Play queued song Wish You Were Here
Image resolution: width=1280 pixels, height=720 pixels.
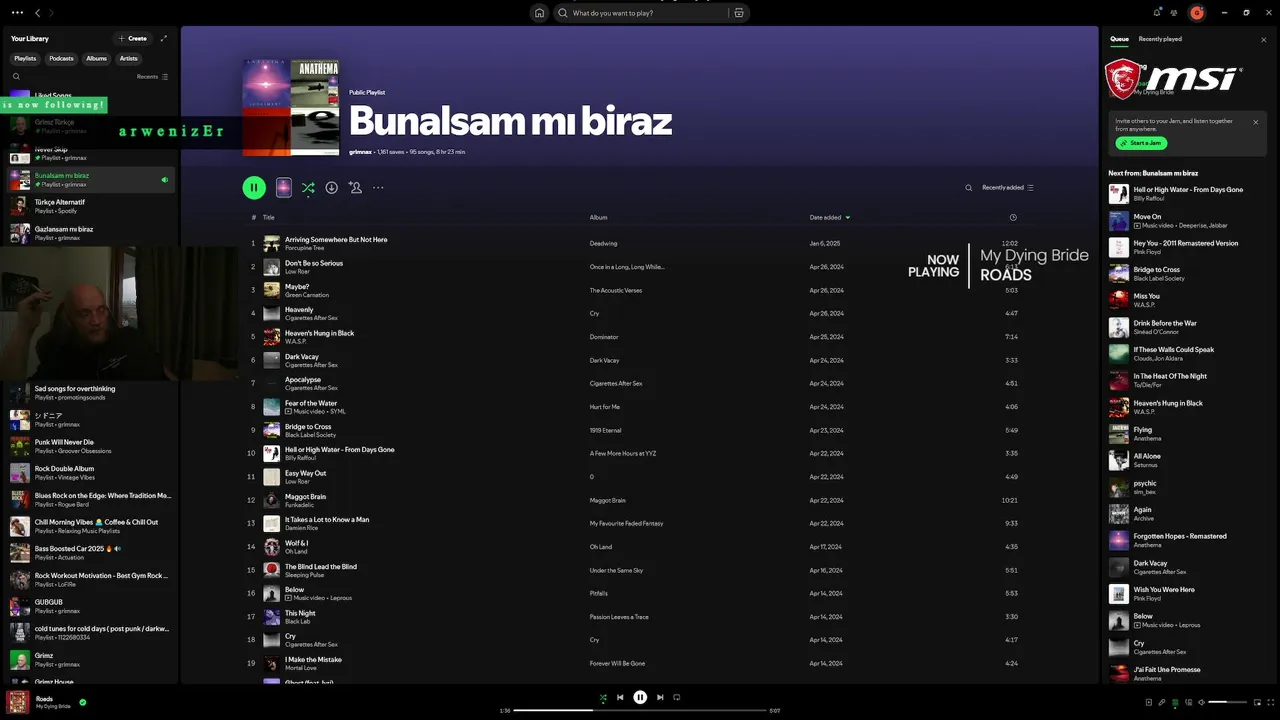(1185, 593)
